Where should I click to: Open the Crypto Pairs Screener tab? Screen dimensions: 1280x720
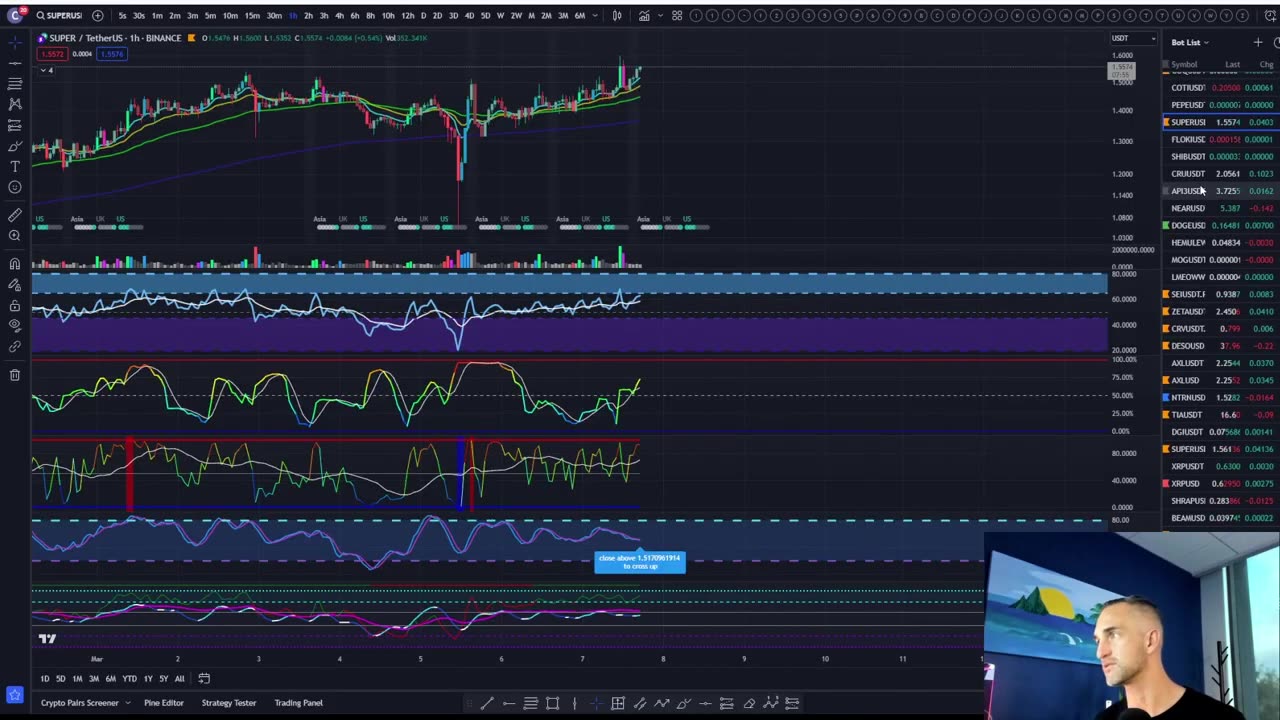[x=79, y=703]
